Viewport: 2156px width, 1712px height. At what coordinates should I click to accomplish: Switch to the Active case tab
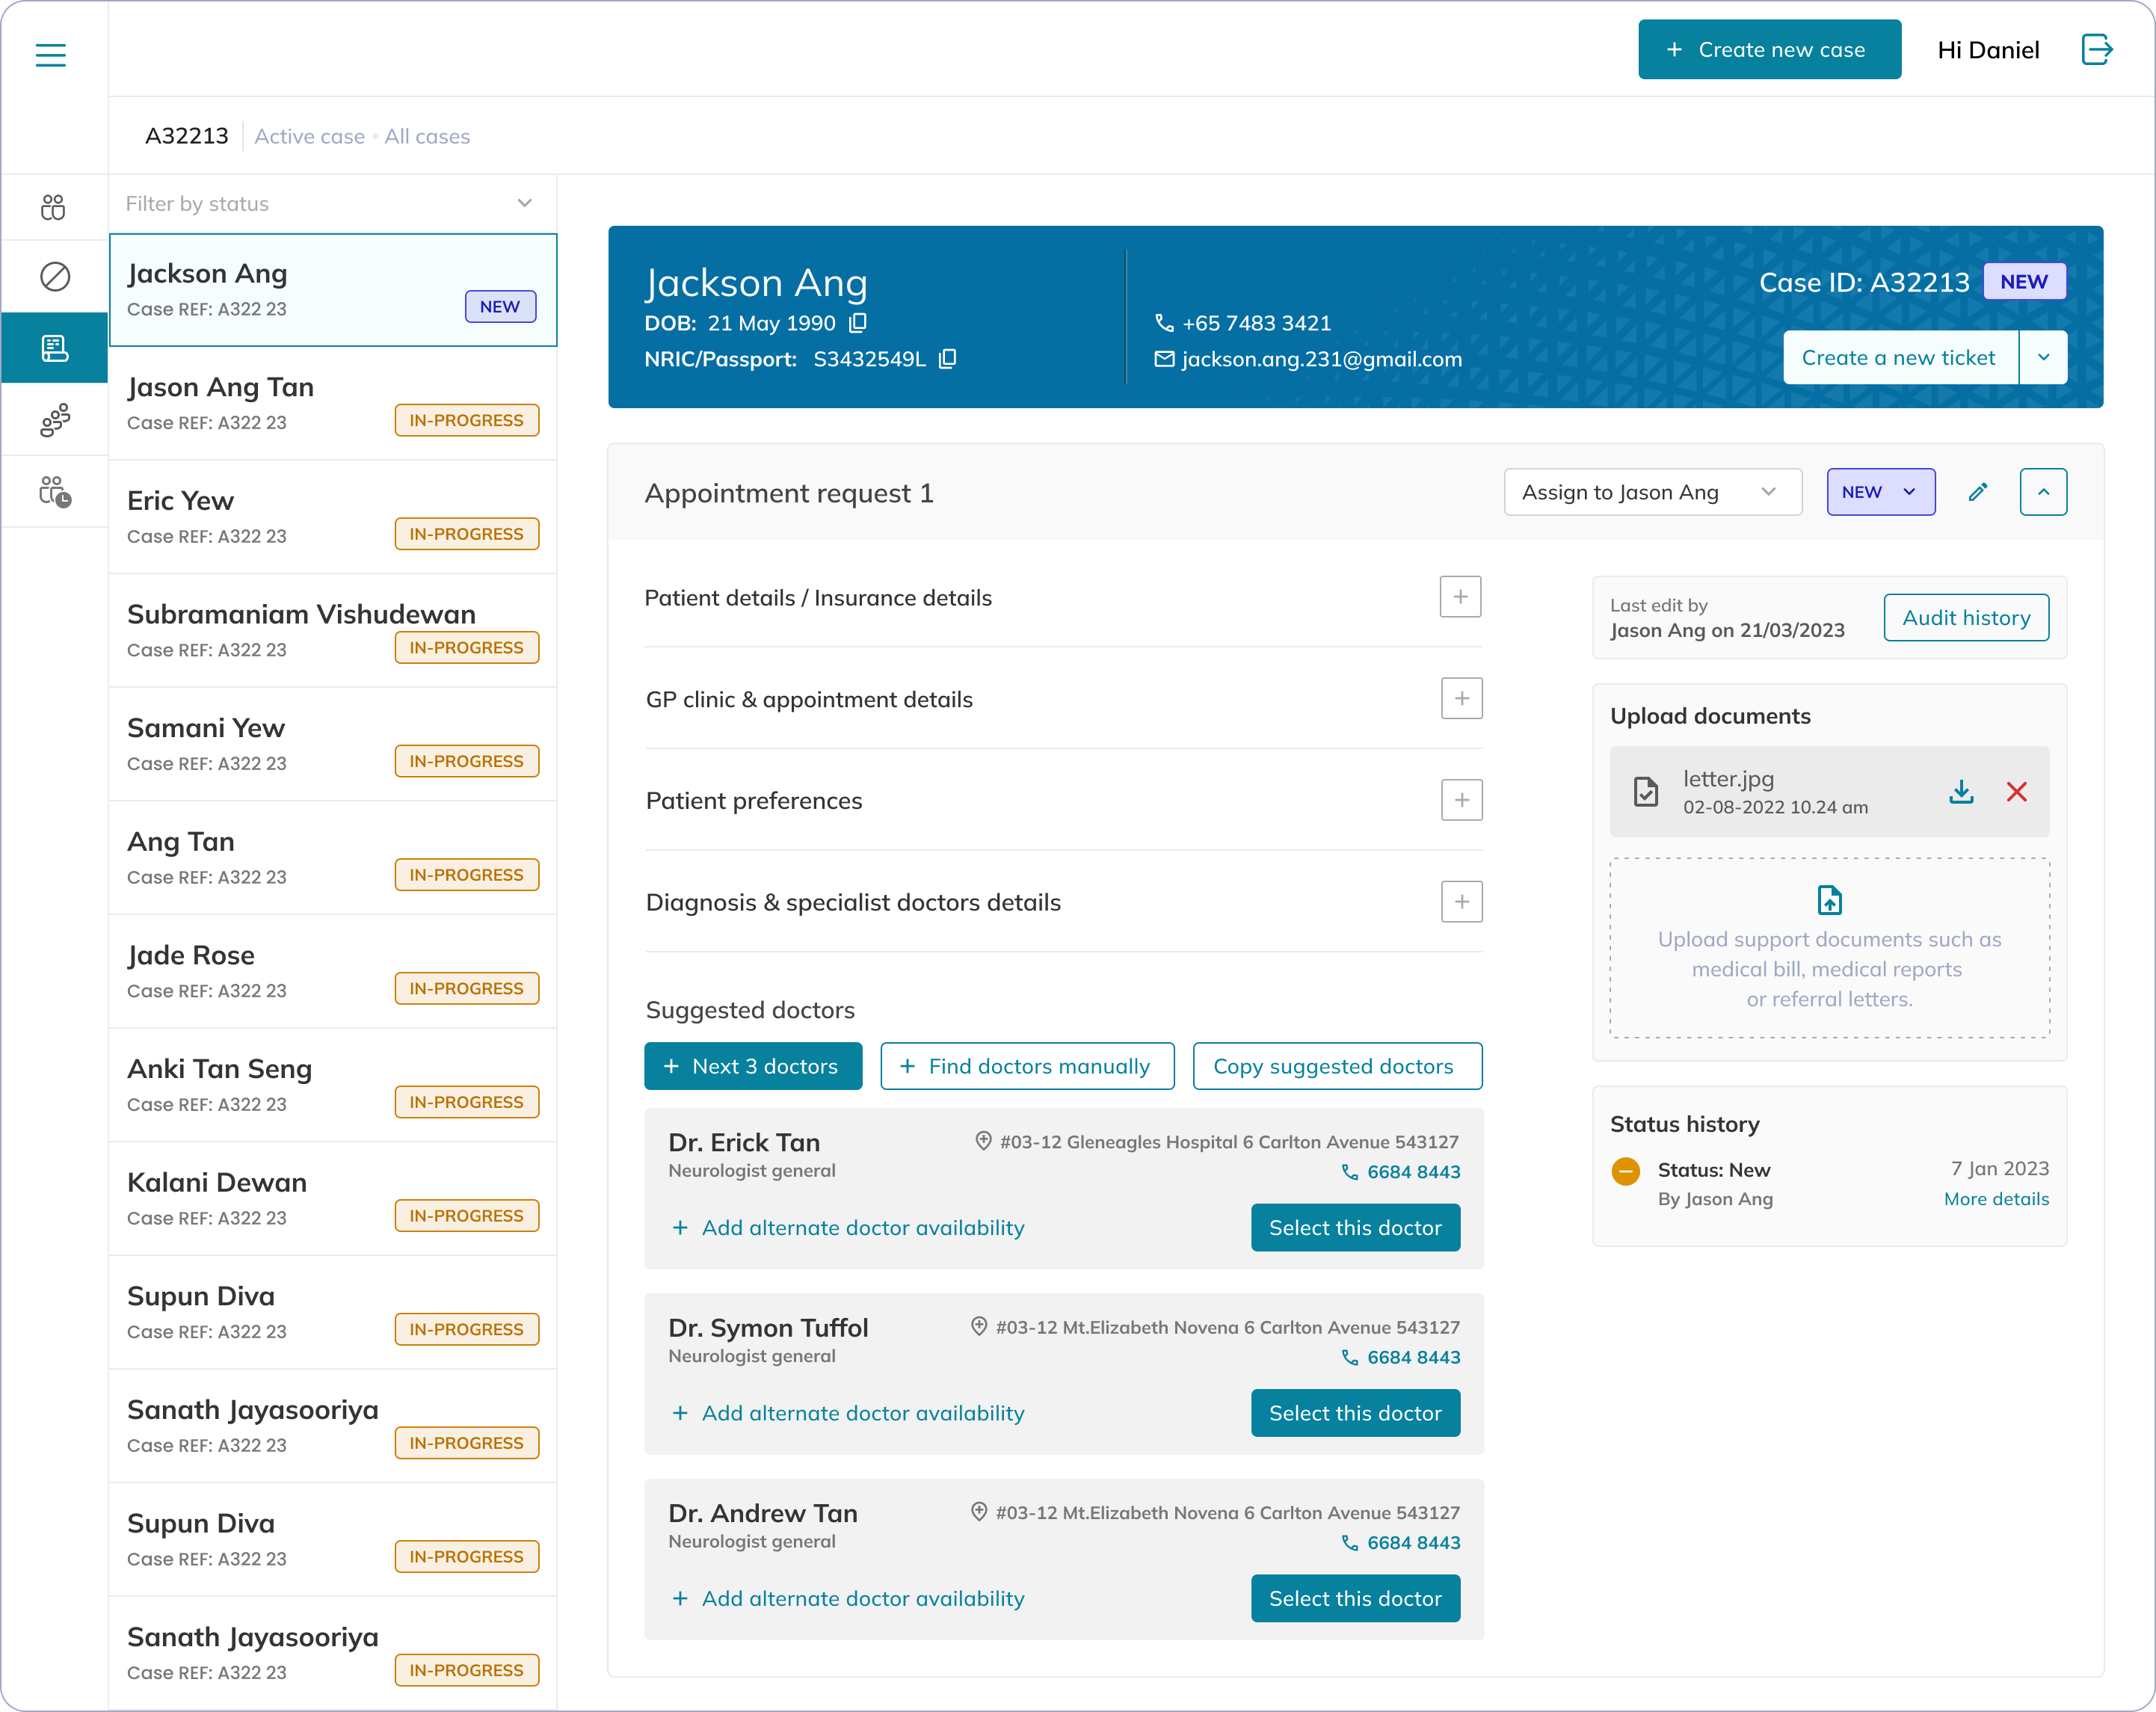pyautogui.click(x=309, y=136)
